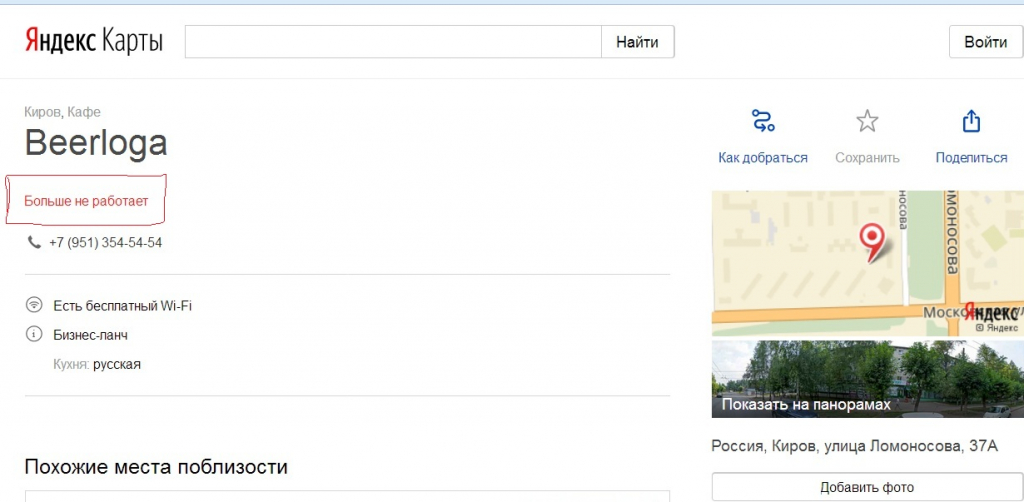Viewport: 1024px width, 502px height.
Task: Click the Найти search button
Action: point(637,42)
